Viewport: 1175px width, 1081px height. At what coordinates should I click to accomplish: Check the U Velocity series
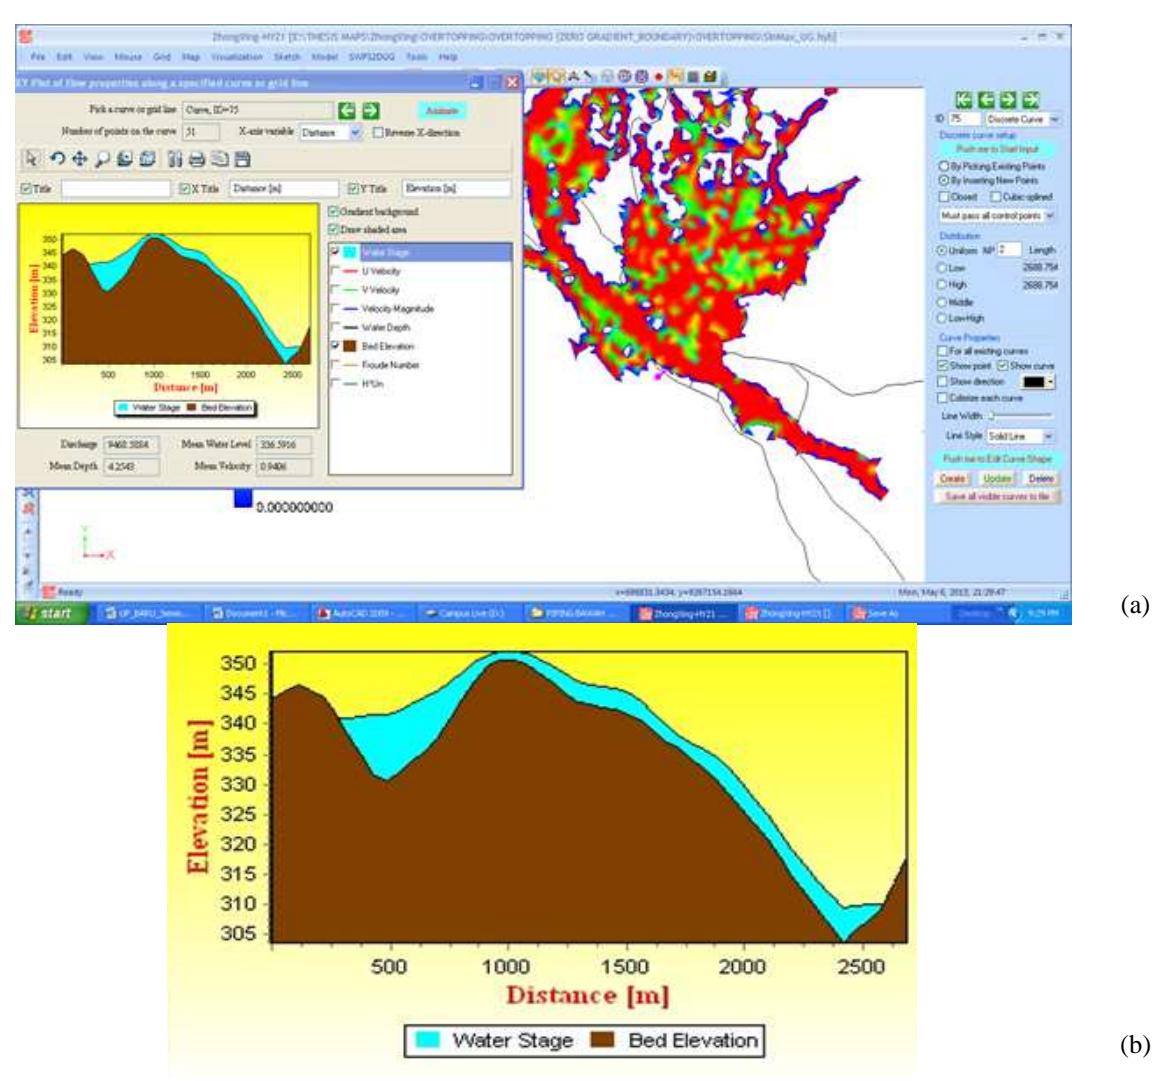point(335,270)
